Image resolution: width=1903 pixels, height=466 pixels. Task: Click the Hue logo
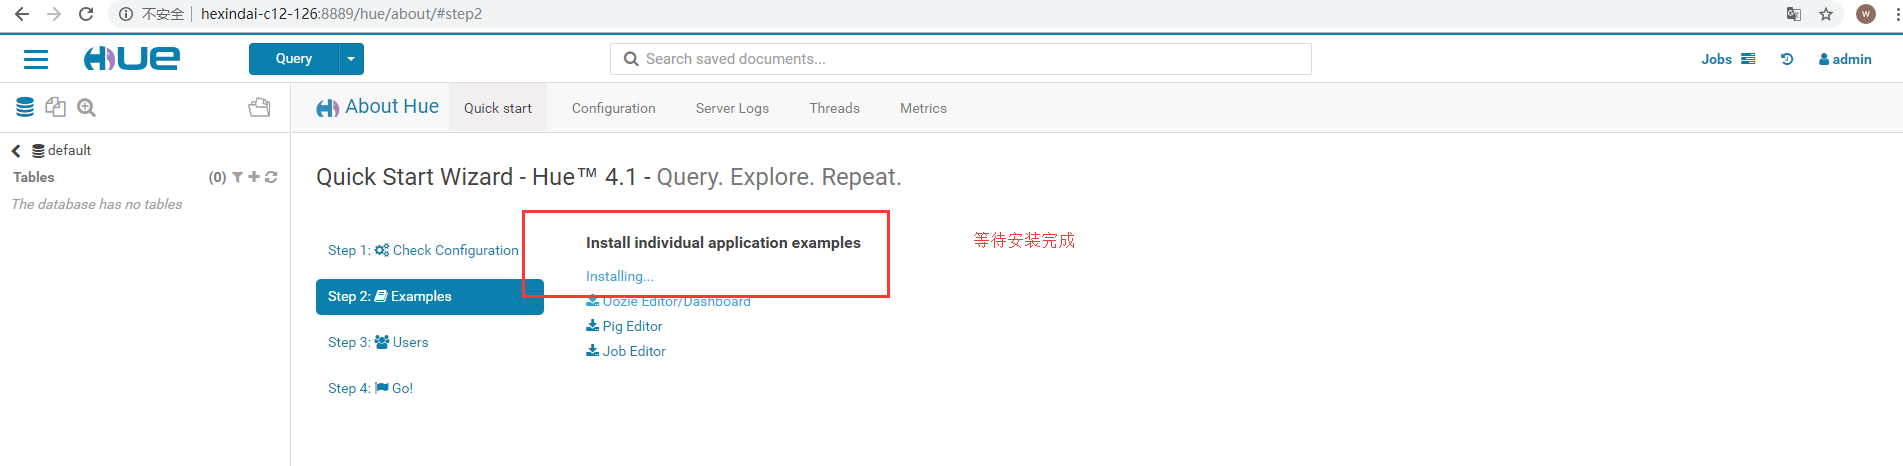coord(132,58)
